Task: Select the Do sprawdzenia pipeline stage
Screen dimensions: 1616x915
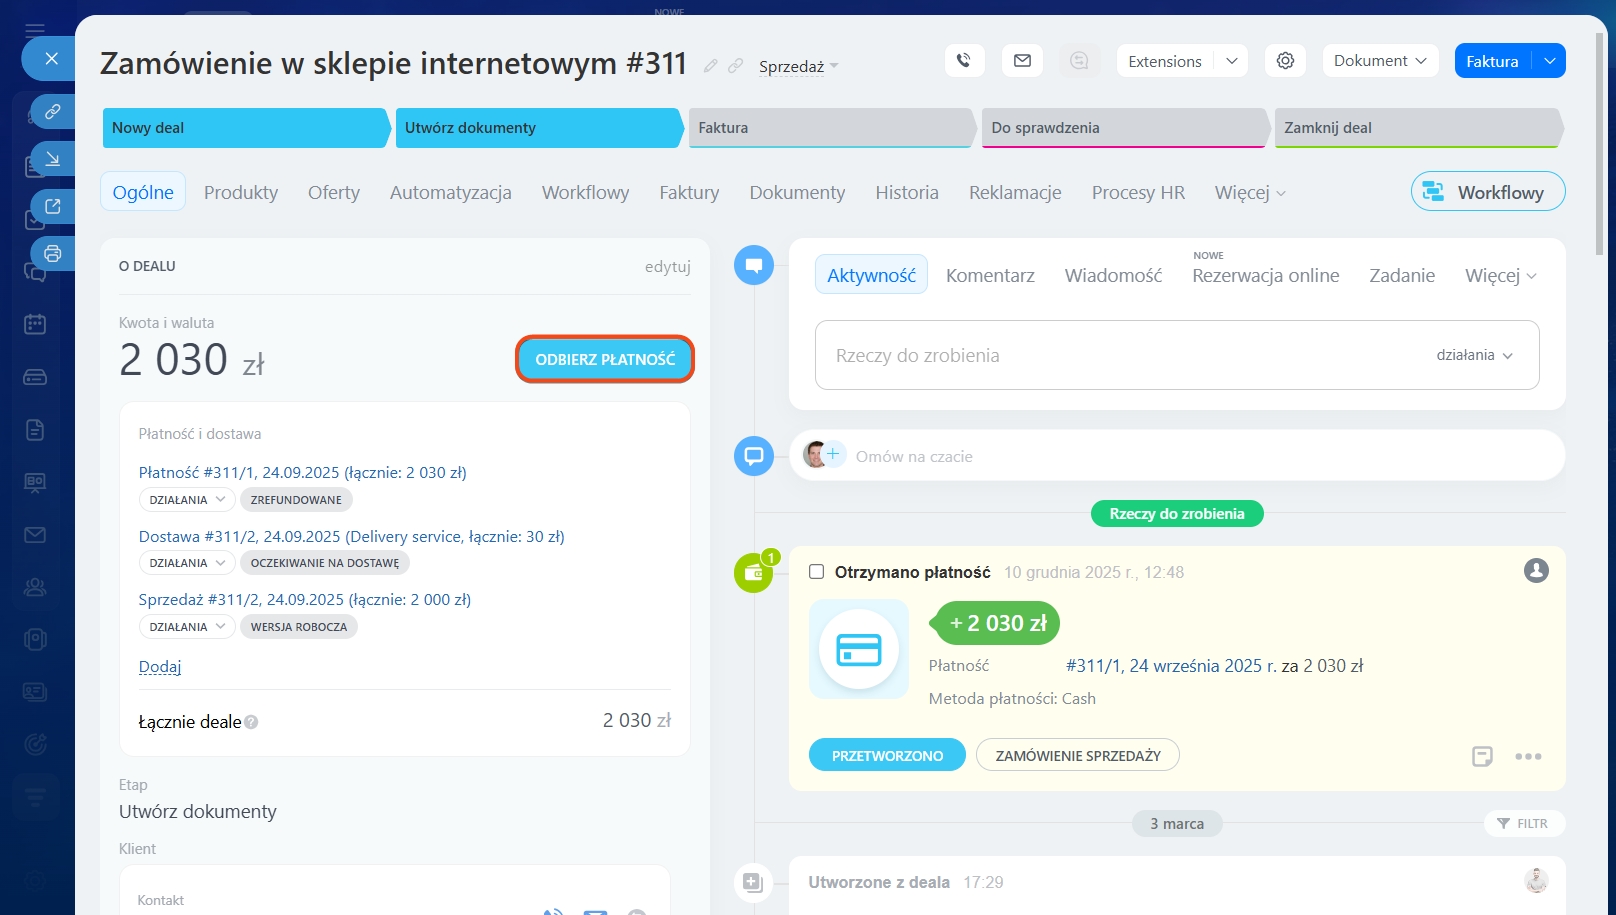Action: pos(1124,128)
